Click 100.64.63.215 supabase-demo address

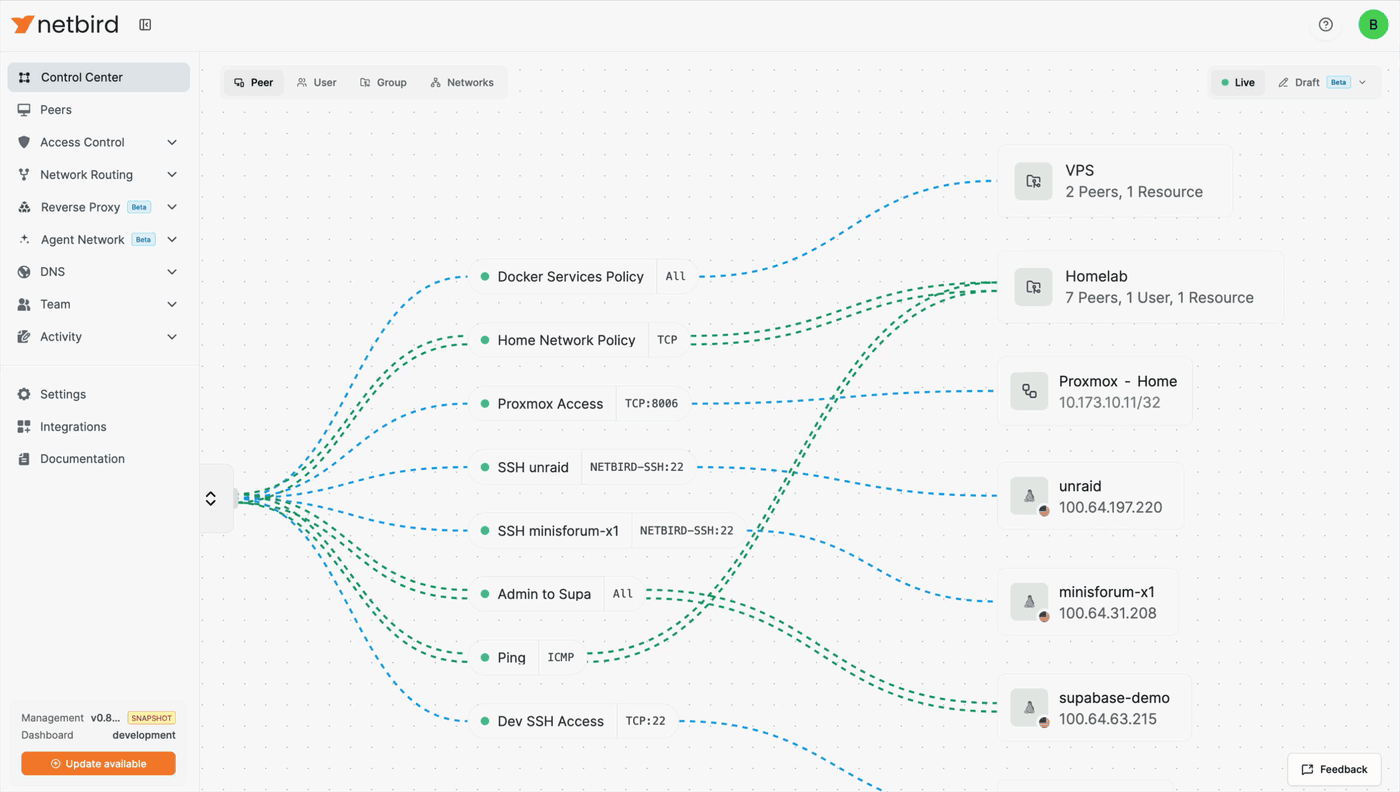click(1108, 719)
